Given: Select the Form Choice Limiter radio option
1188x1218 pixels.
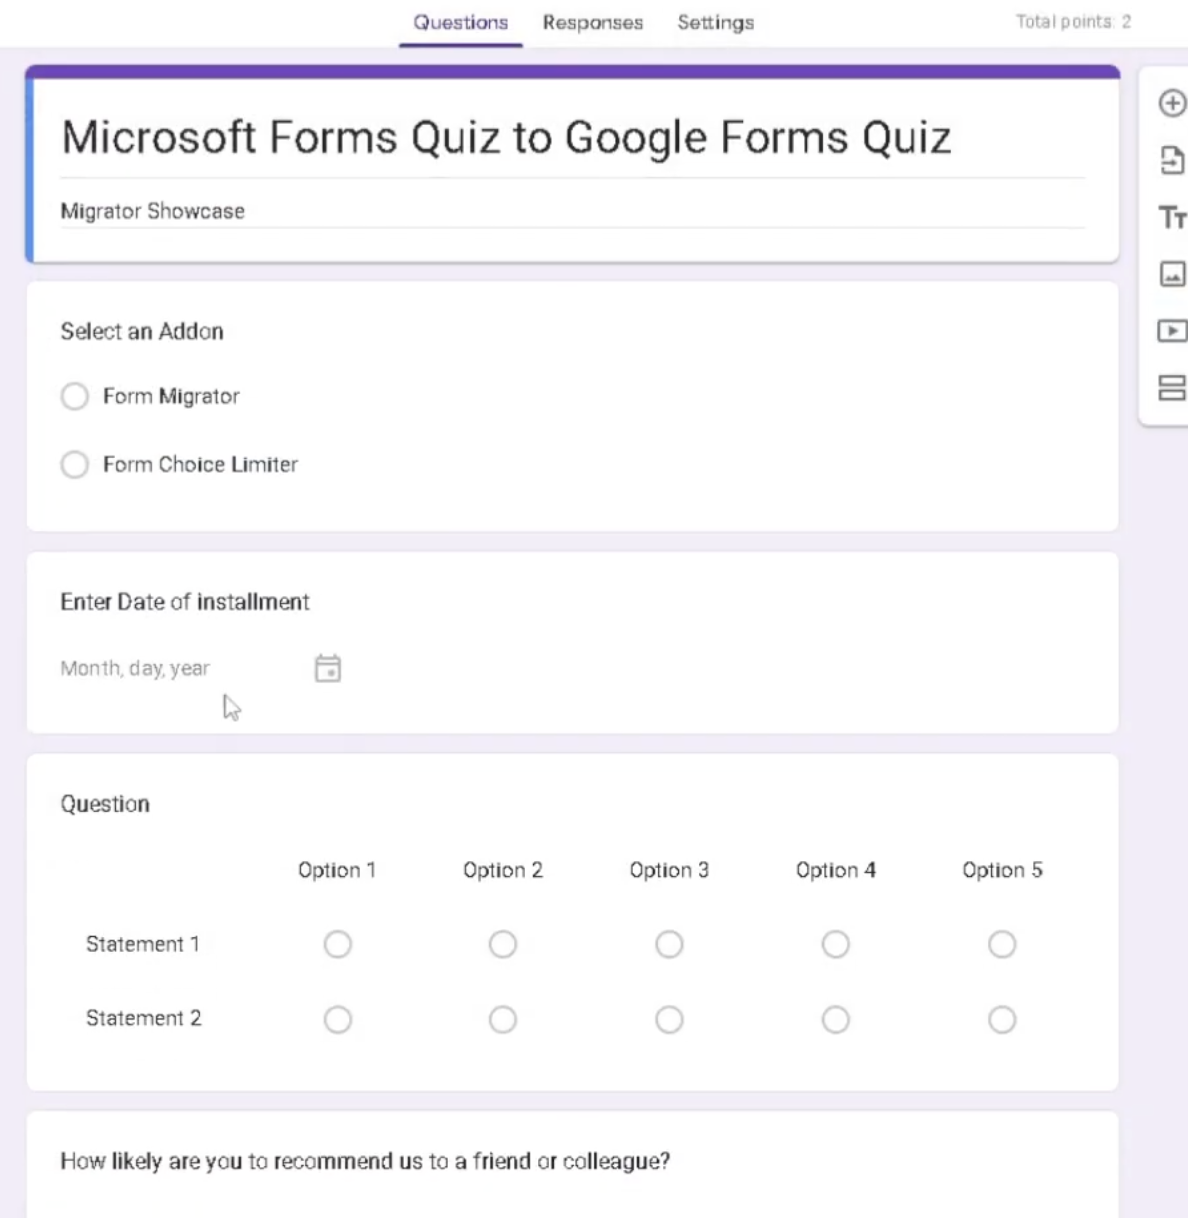Looking at the screenshot, I should click(x=75, y=465).
